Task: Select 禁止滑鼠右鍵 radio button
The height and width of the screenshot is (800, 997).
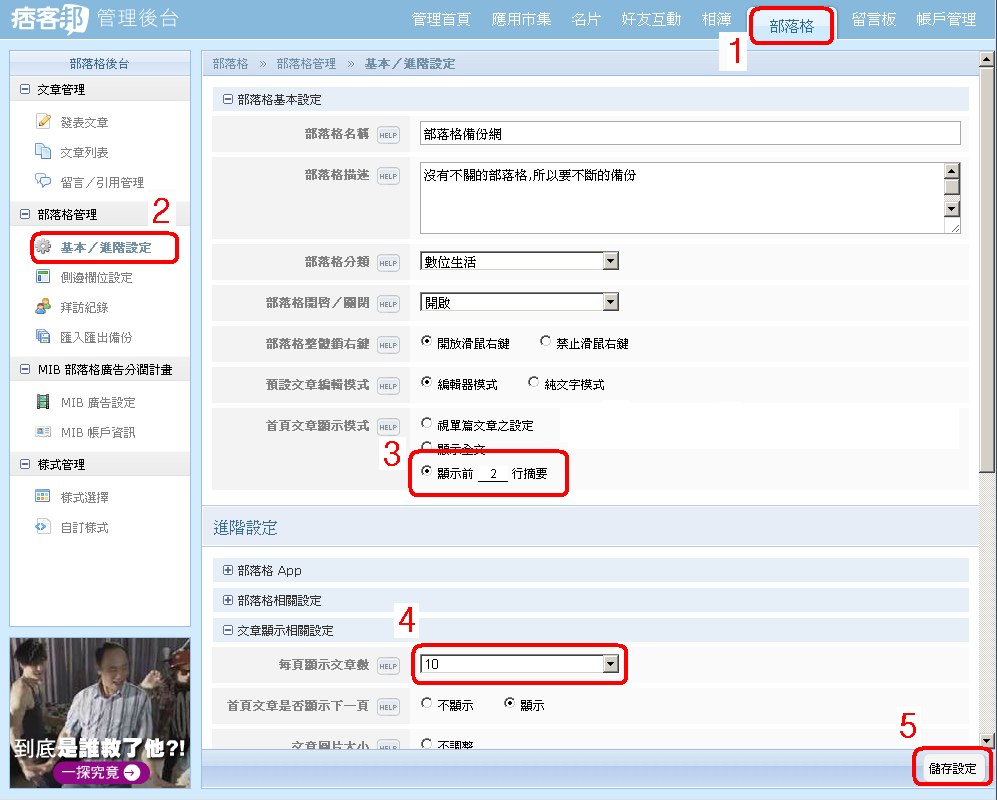Action: (x=546, y=341)
